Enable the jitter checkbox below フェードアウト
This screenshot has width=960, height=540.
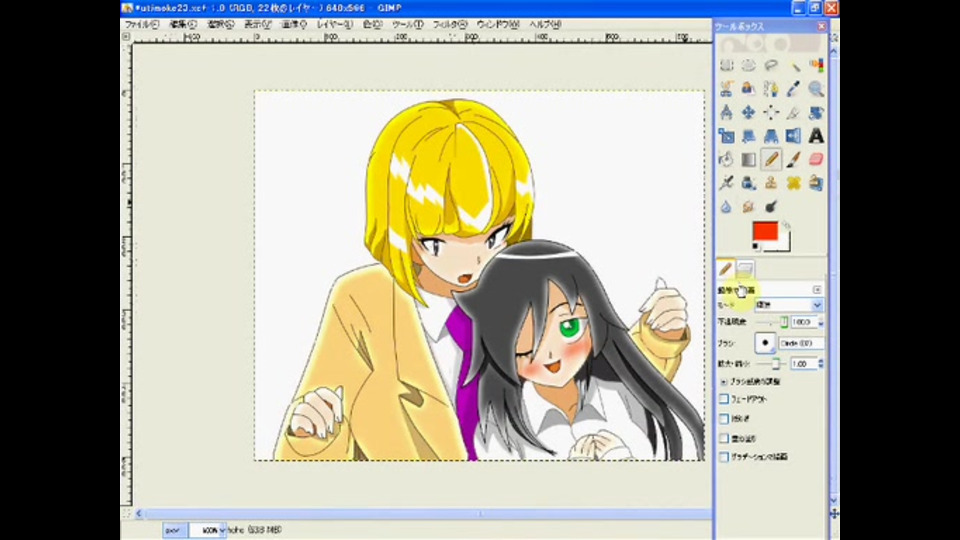tap(724, 419)
